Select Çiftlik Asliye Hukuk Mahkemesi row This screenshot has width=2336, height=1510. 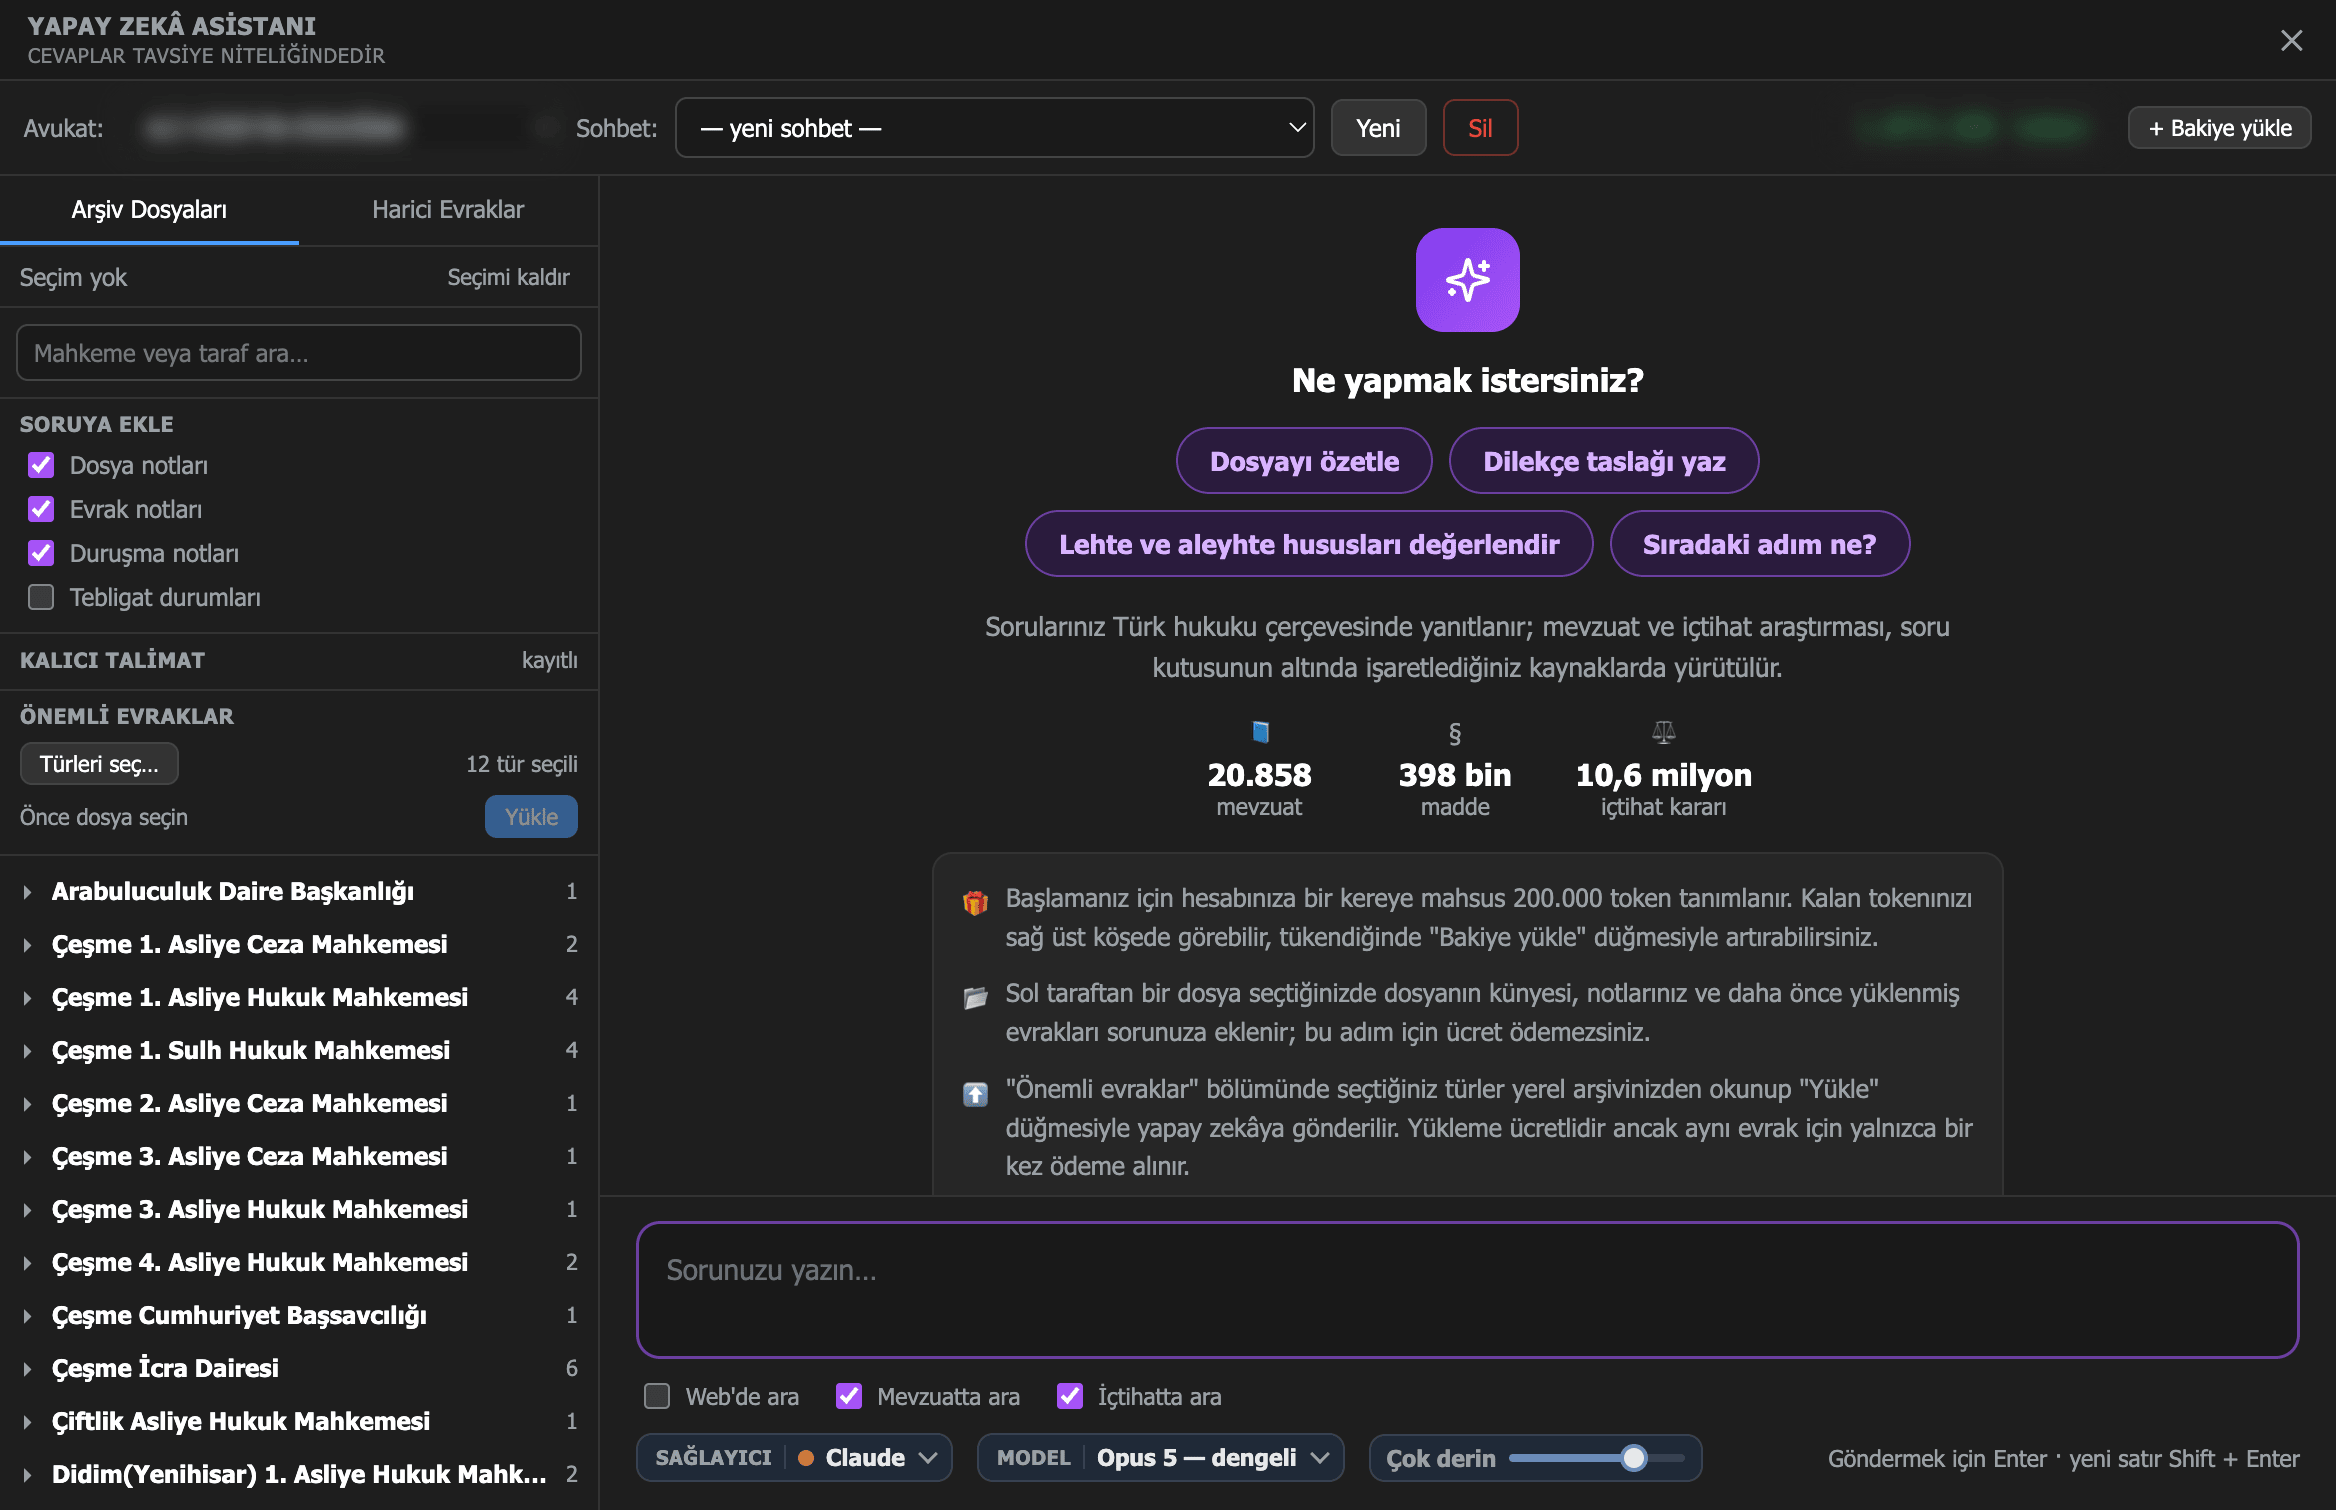pyautogui.click(x=299, y=1422)
